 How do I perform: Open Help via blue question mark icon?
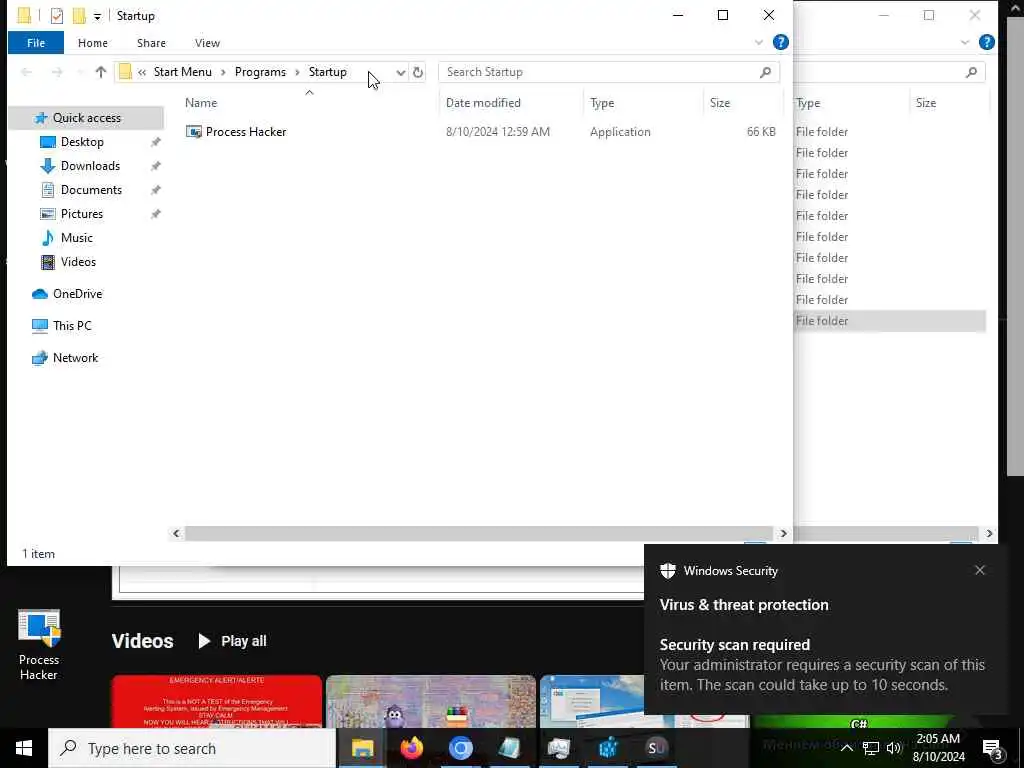pyautogui.click(x=780, y=42)
